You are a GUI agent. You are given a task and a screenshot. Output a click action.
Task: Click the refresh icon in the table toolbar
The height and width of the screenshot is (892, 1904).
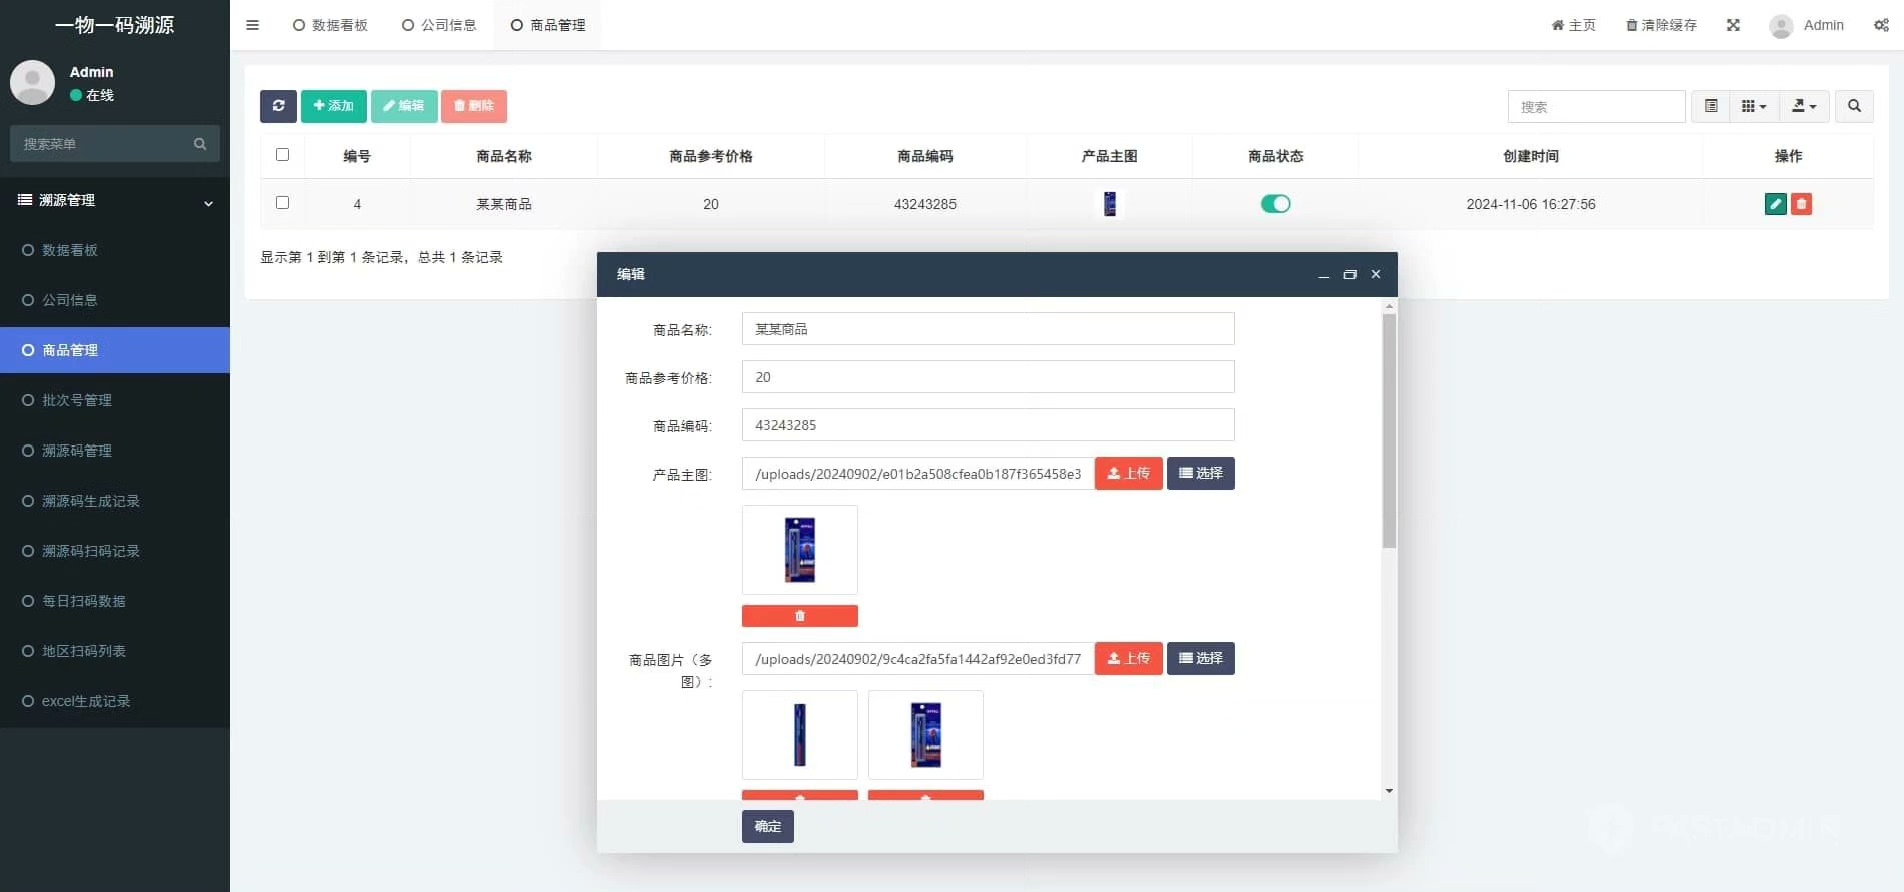278,106
